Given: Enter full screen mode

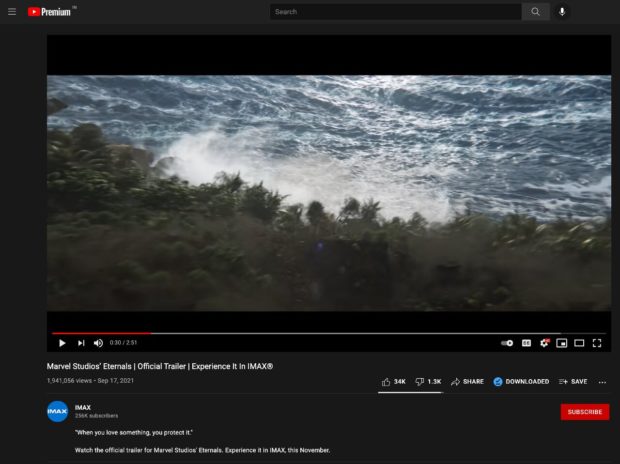Looking at the screenshot, I should tap(597, 343).
